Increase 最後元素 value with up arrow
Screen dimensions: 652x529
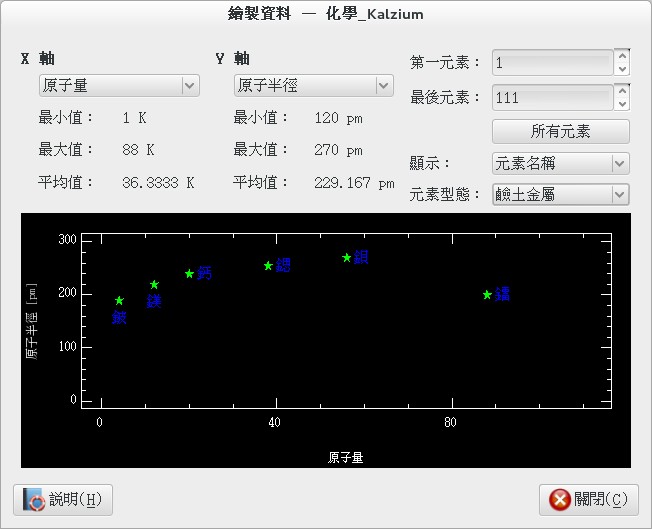point(622,91)
